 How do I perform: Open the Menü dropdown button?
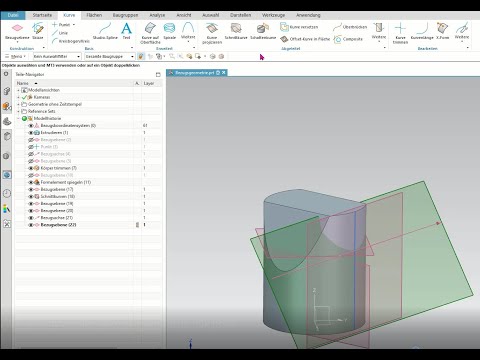coord(15,56)
